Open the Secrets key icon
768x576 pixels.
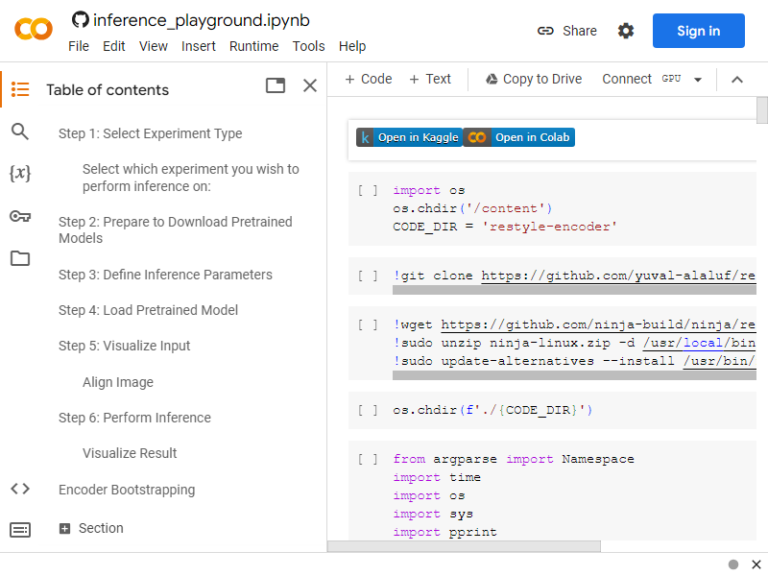point(20,216)
